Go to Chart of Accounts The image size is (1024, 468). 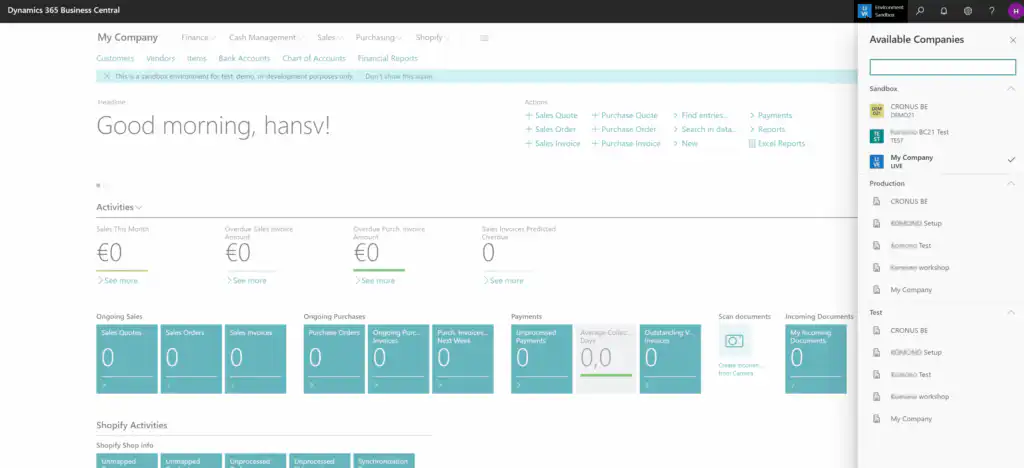click(314, 59)
